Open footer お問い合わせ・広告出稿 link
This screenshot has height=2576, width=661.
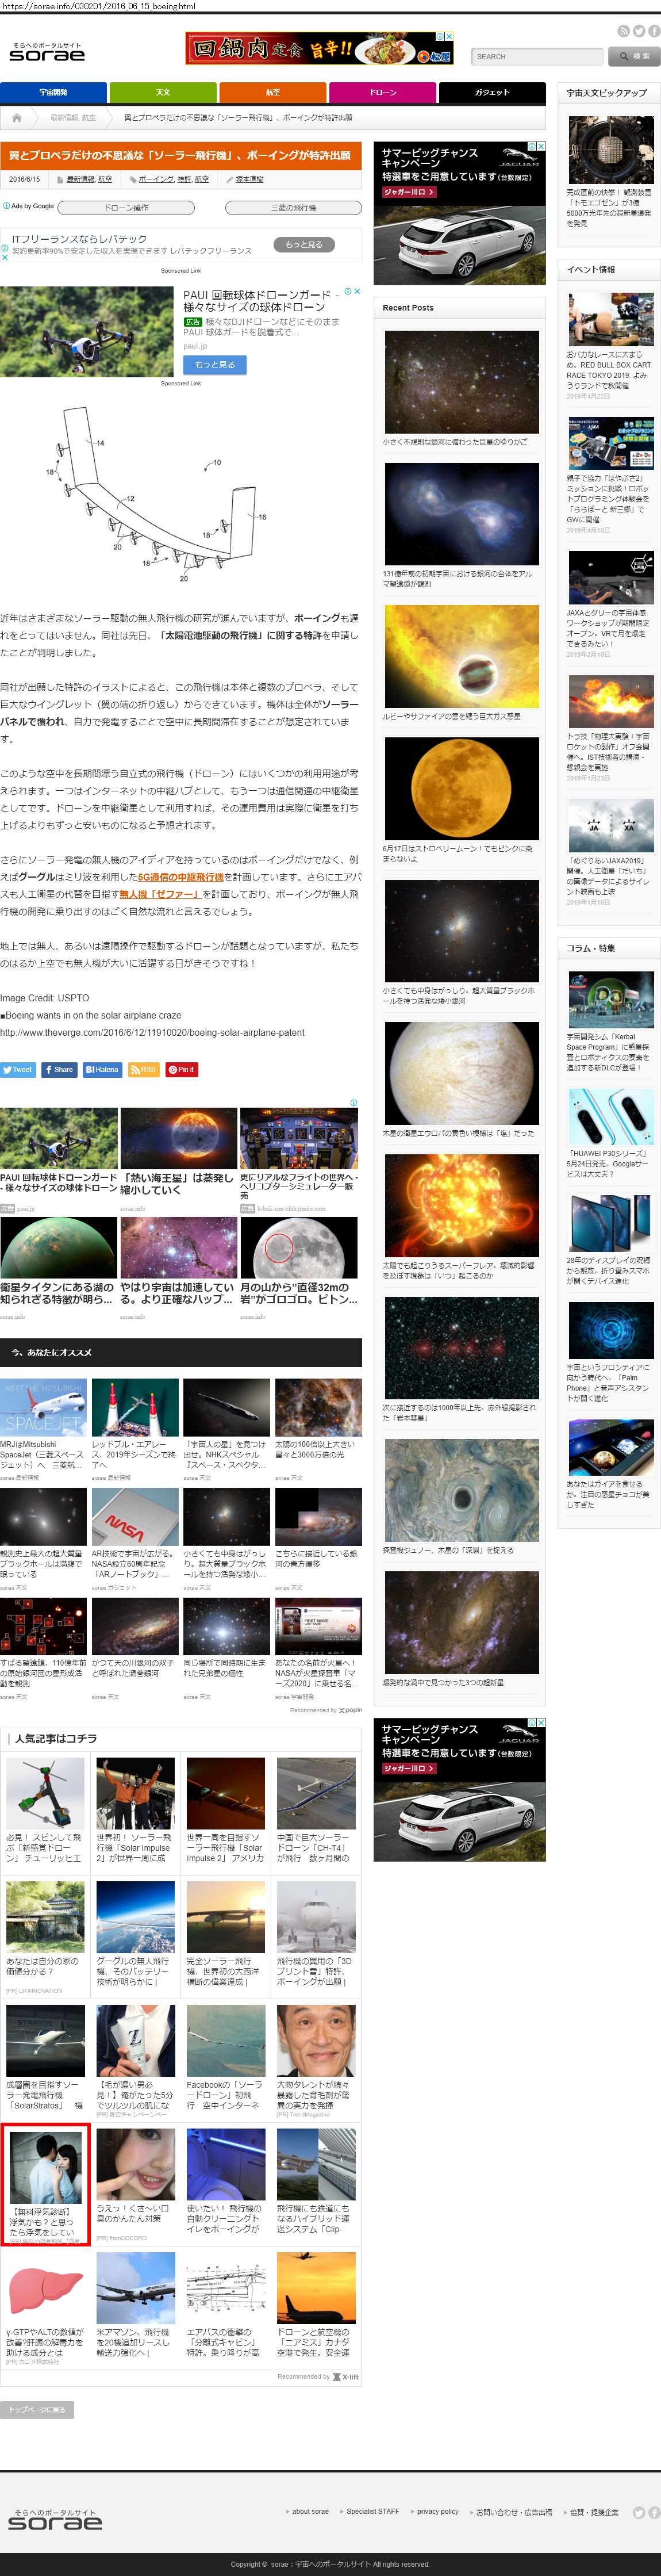click(514, 2512)
